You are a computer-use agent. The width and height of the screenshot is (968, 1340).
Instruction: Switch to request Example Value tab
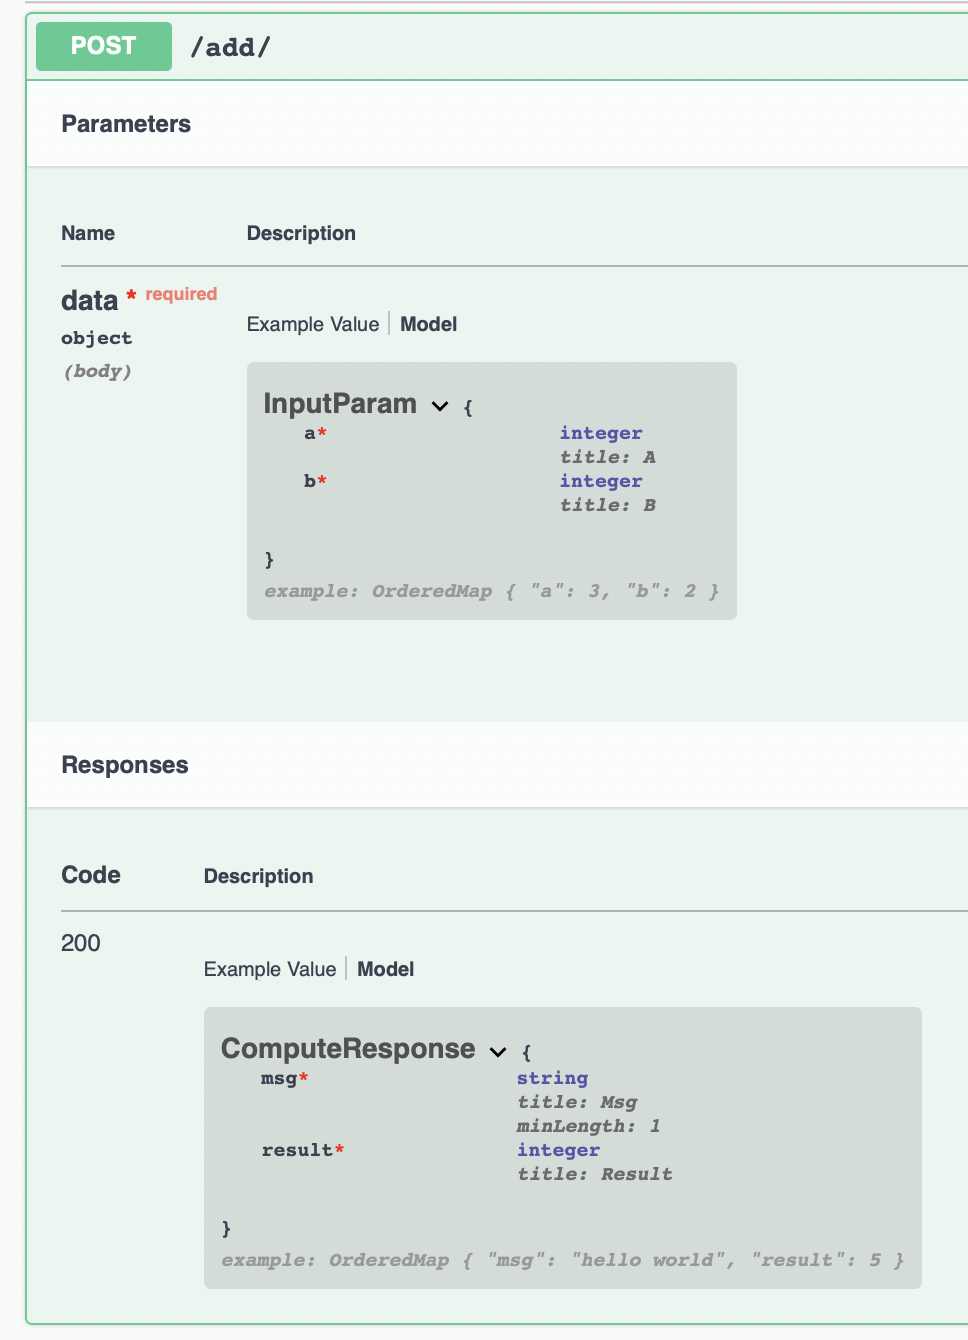pyautogui.click(x=313, y=324)
